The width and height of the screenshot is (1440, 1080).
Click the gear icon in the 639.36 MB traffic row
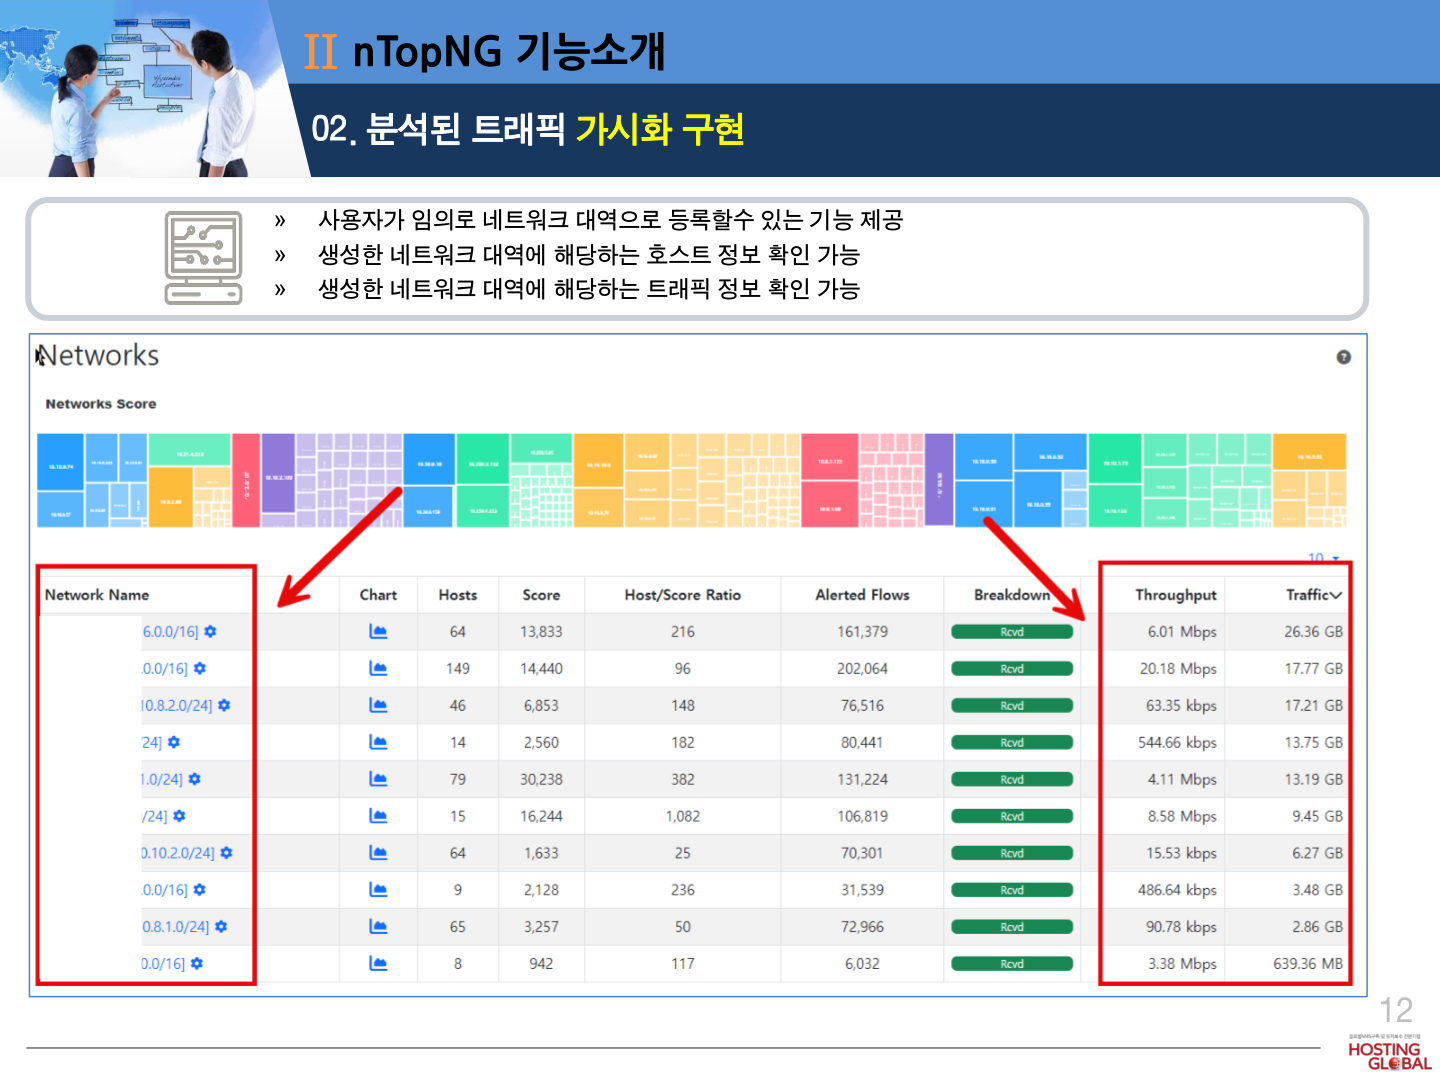coord(197,964)
